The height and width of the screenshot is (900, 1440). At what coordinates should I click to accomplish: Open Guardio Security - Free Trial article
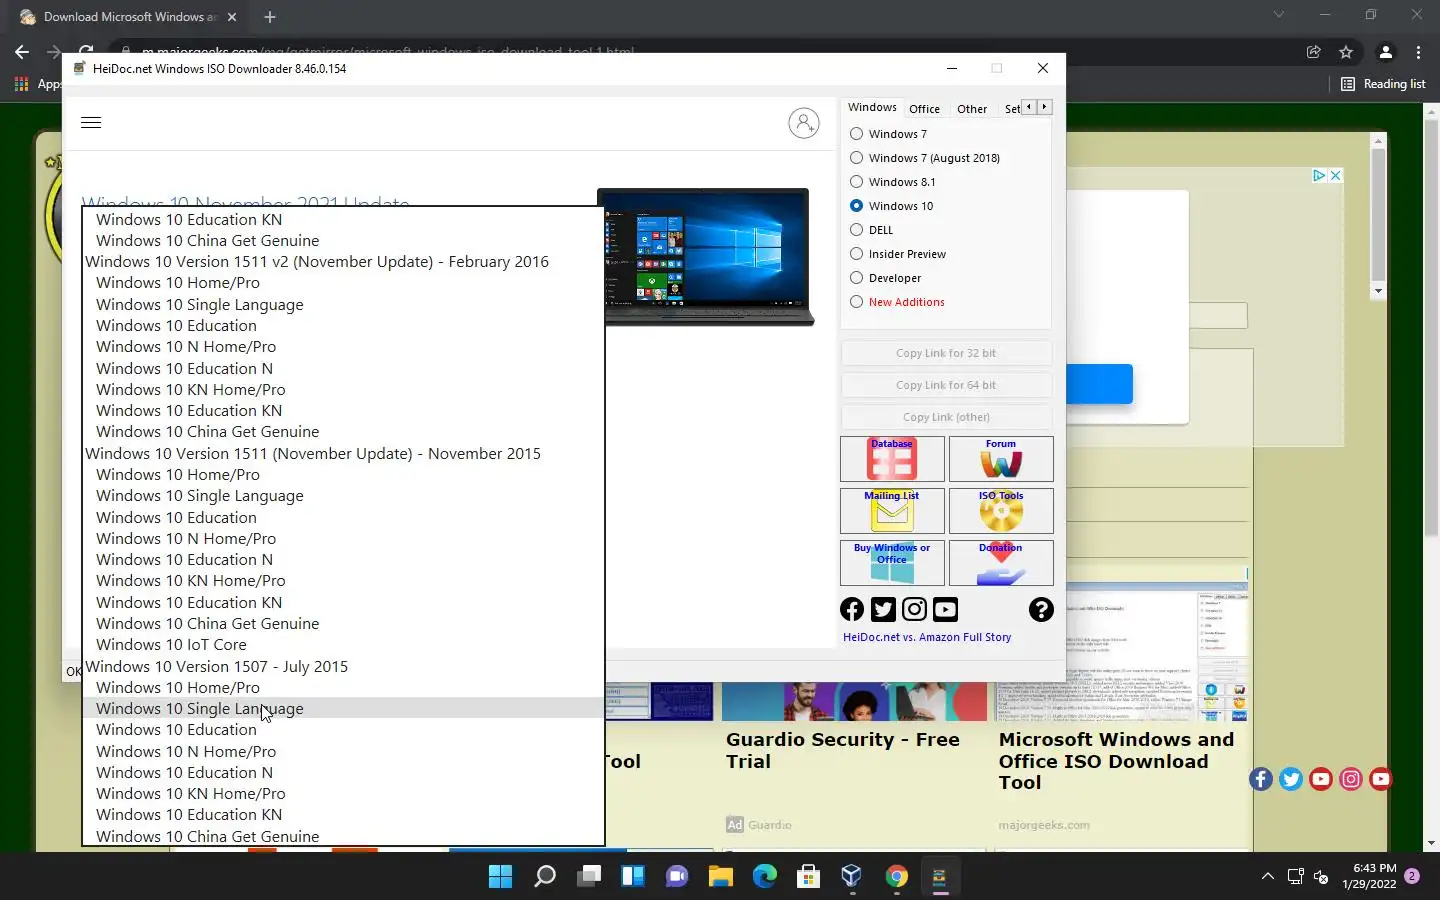coord(843,750)
